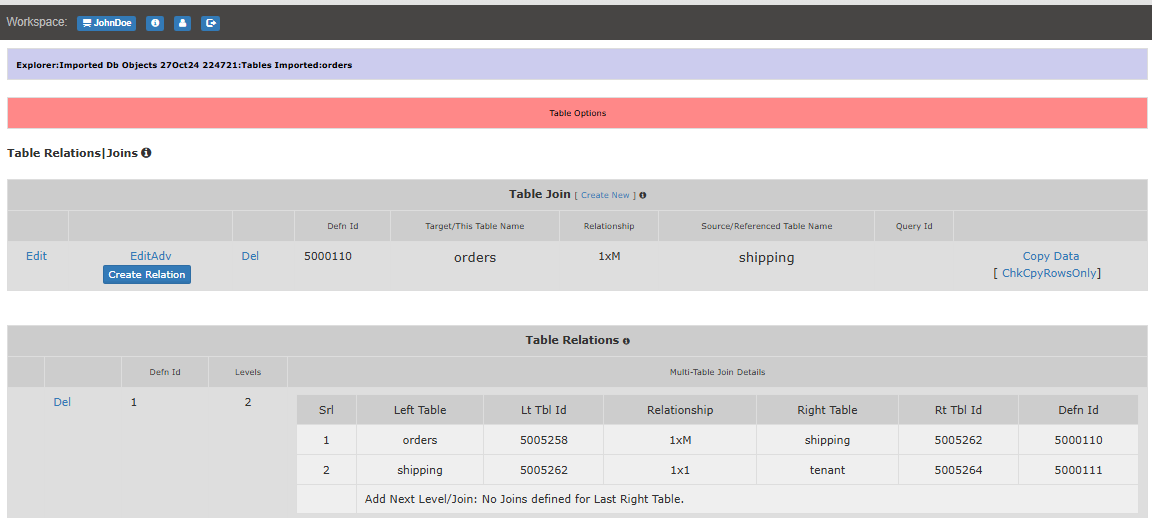The height and width of the screenshot is (518, 1152).
Task: Click the 1xM relationship in Table Join row
Action: pyautogui.click(x=611, y=256)
